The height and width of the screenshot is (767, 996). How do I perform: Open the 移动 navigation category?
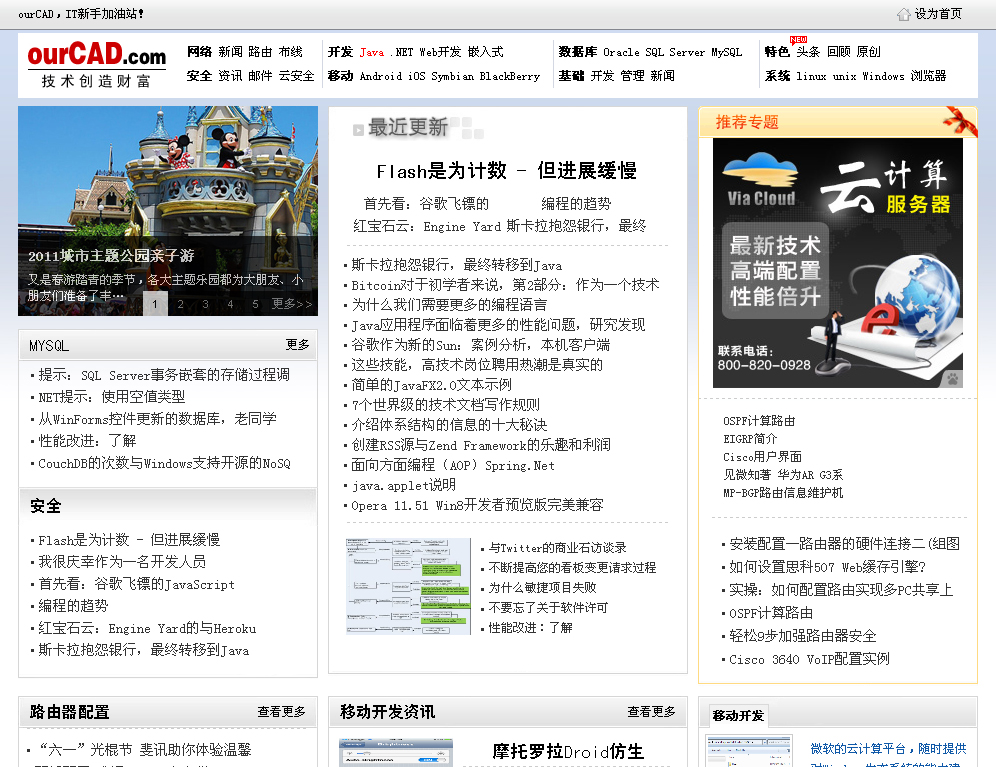pos(340,76)
